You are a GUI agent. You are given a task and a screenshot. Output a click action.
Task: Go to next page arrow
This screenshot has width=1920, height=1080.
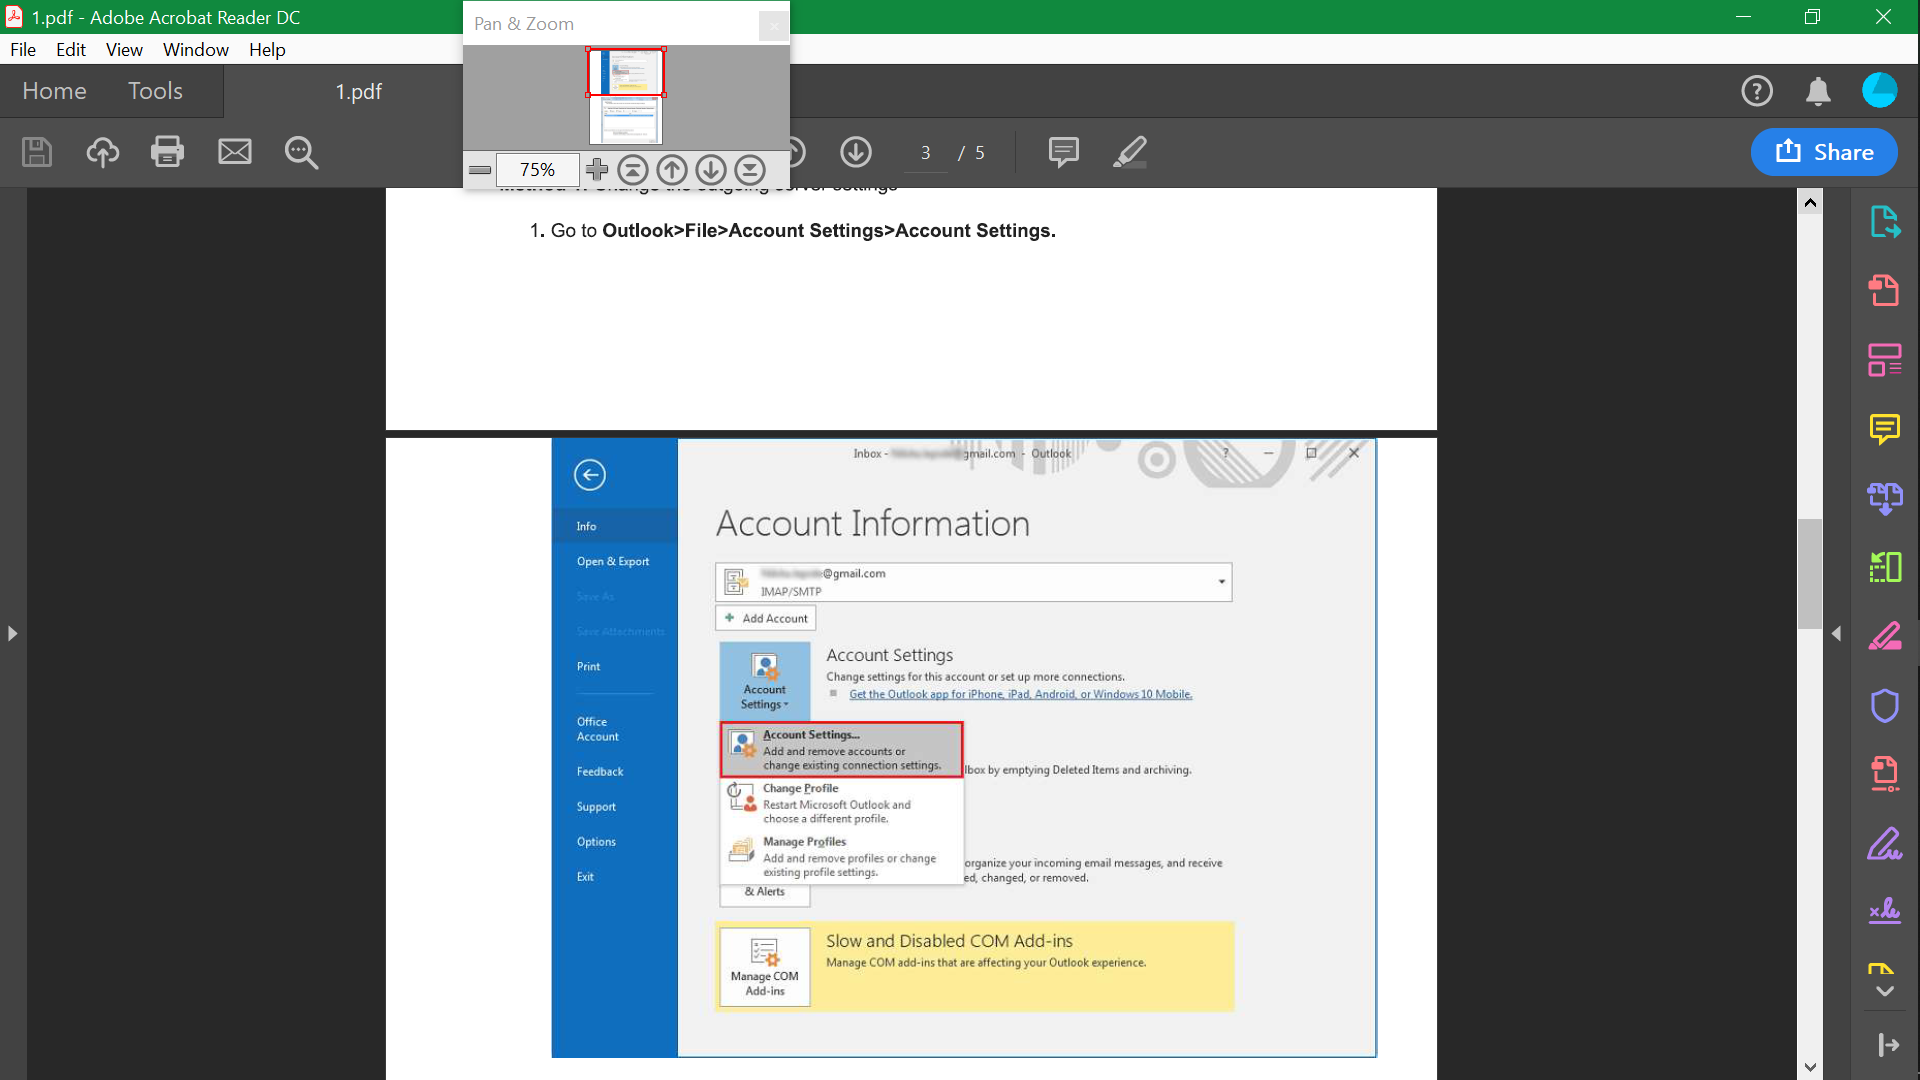856,152
